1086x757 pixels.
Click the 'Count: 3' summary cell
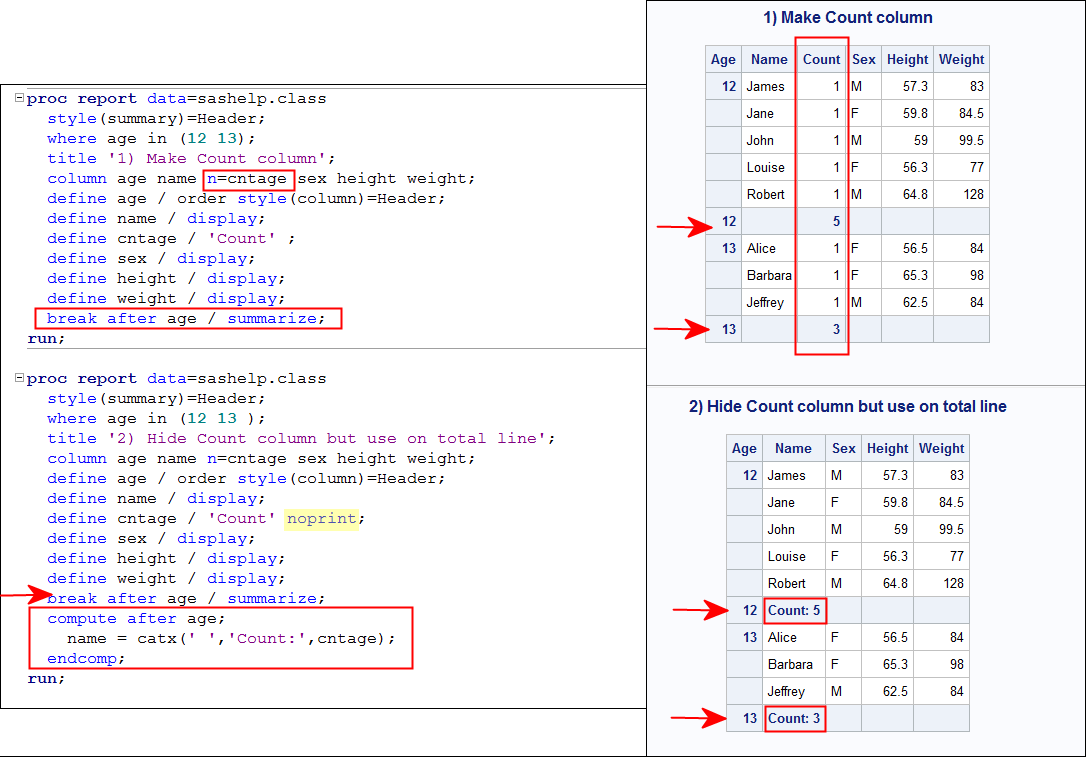pos(794,718)
